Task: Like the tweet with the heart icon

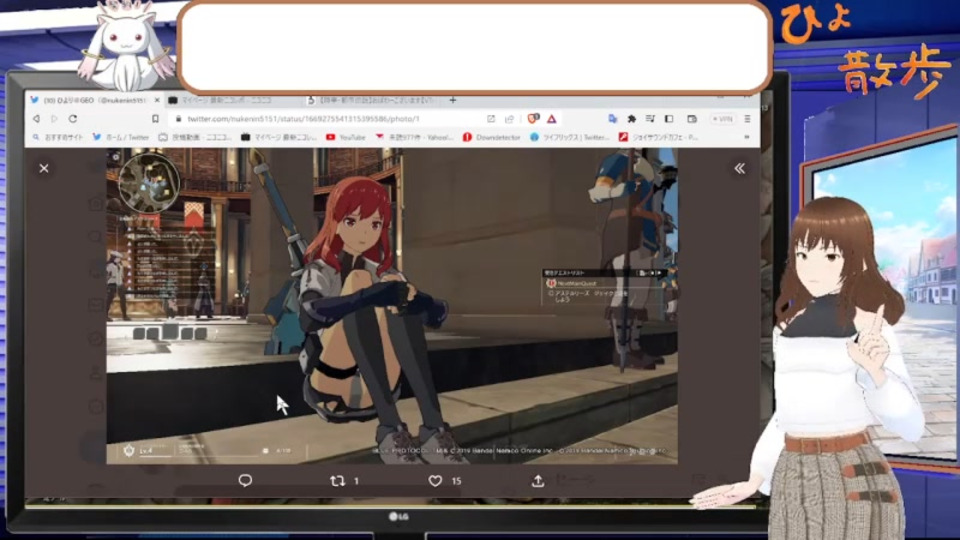Action: tap(435, 481)
